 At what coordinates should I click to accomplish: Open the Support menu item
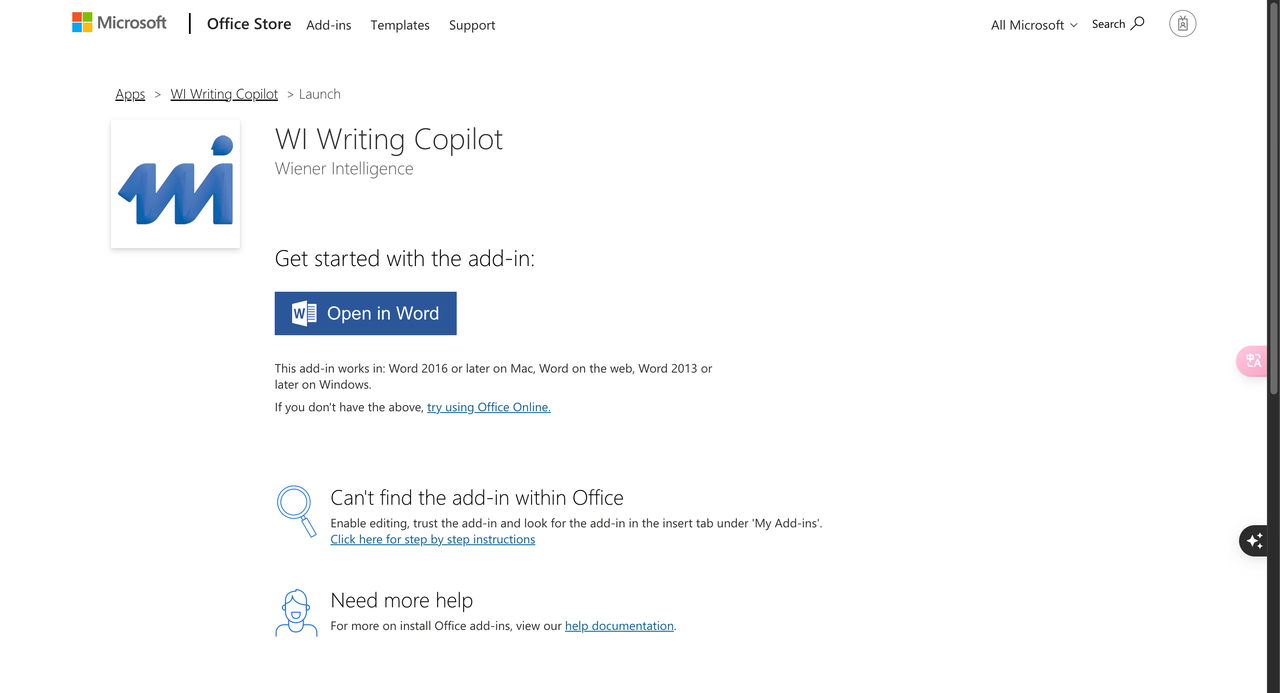coord(472,25)
